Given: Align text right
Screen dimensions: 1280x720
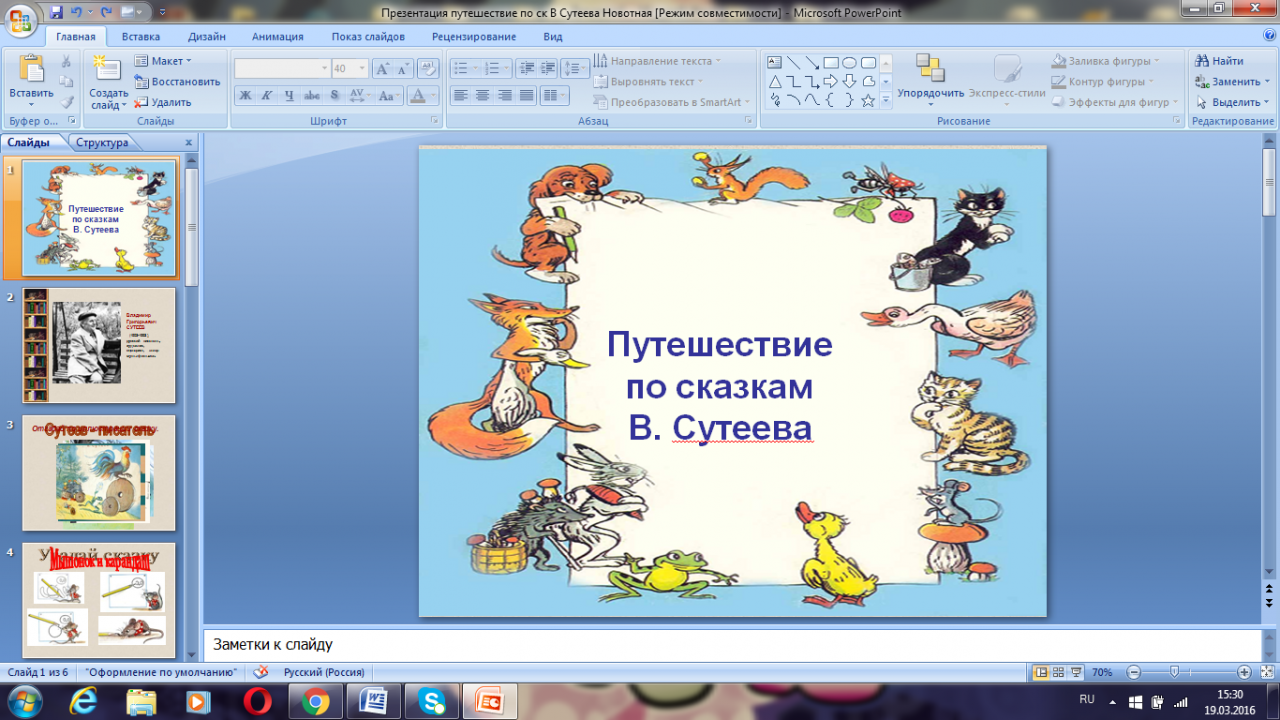Looking at the screenshot, I should click(504, 96).
